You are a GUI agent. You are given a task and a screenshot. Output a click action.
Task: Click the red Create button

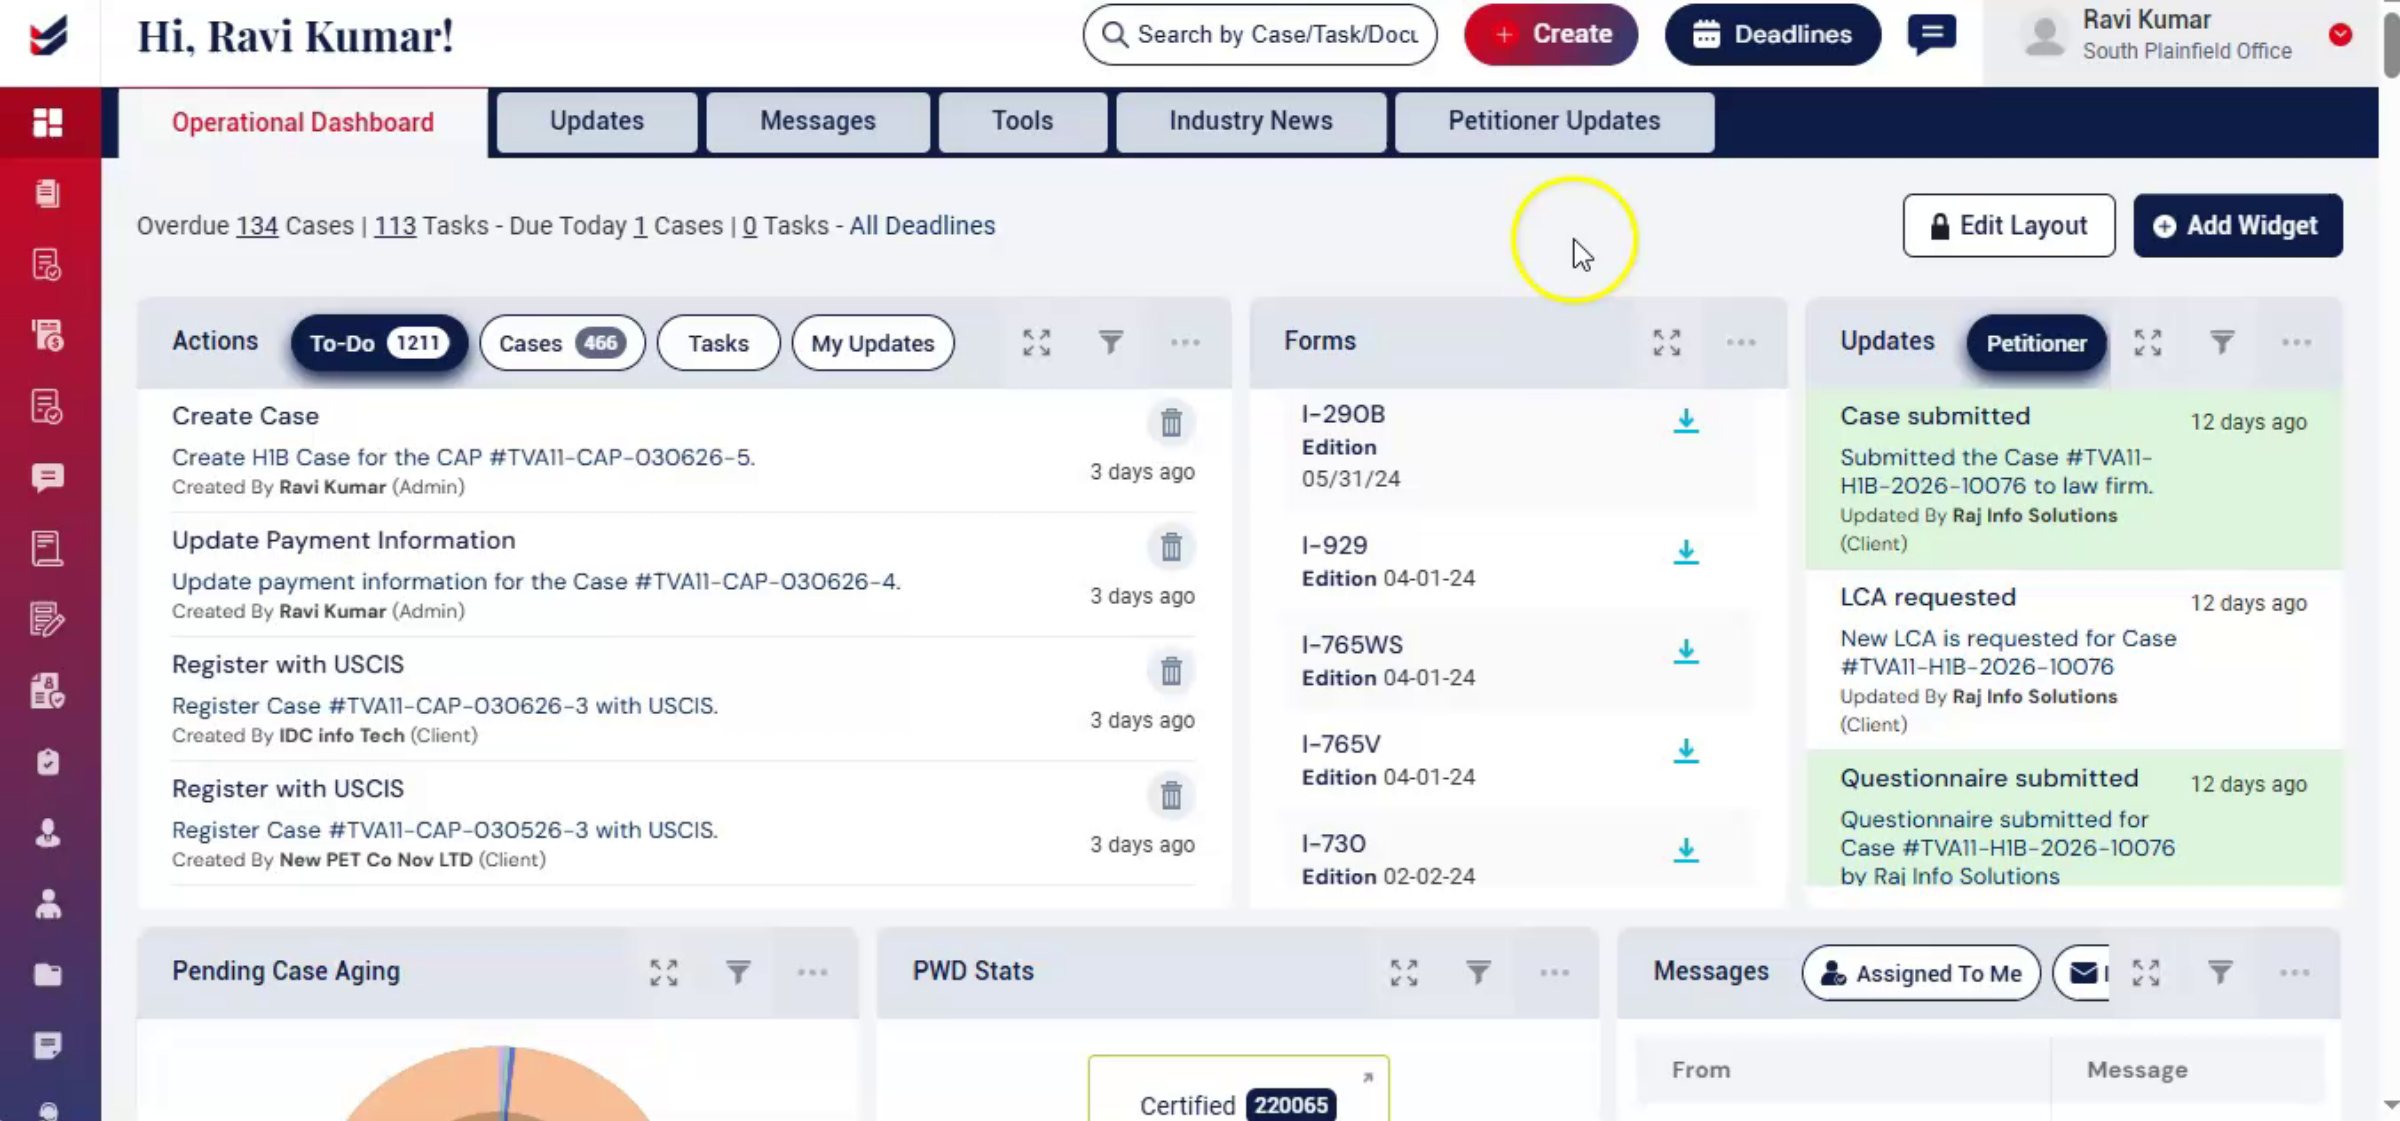tap(1551, 34)
